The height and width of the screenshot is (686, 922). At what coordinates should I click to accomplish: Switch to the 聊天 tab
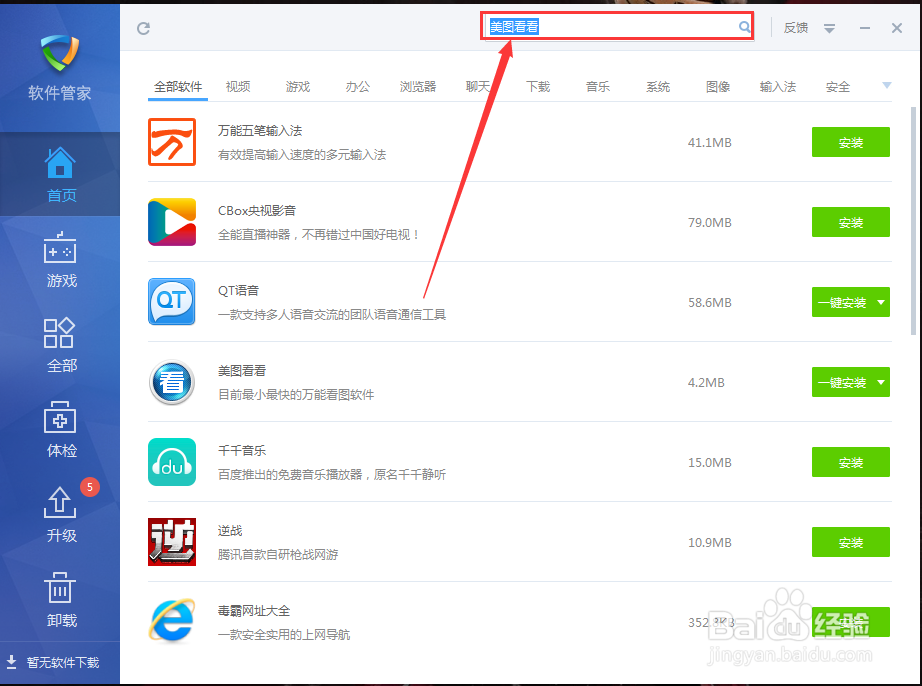(x=478, y=87)
